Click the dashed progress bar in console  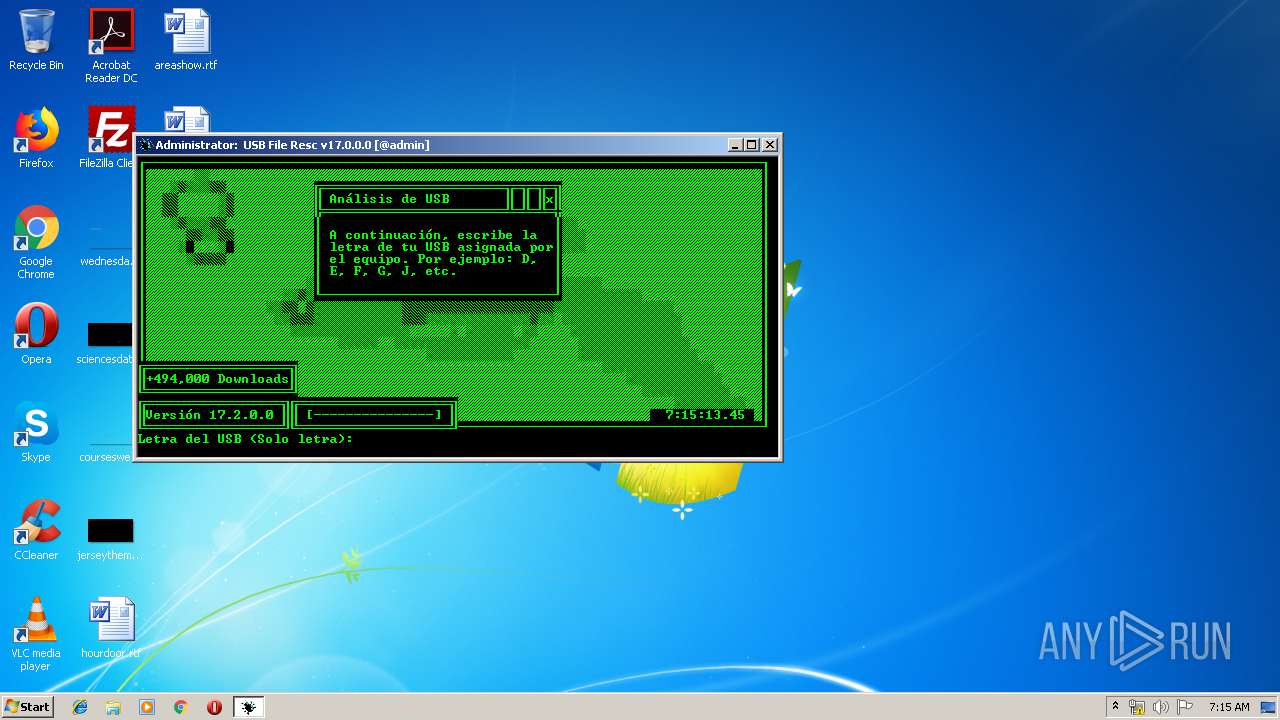pyautogui.click(x=374, y=415)
